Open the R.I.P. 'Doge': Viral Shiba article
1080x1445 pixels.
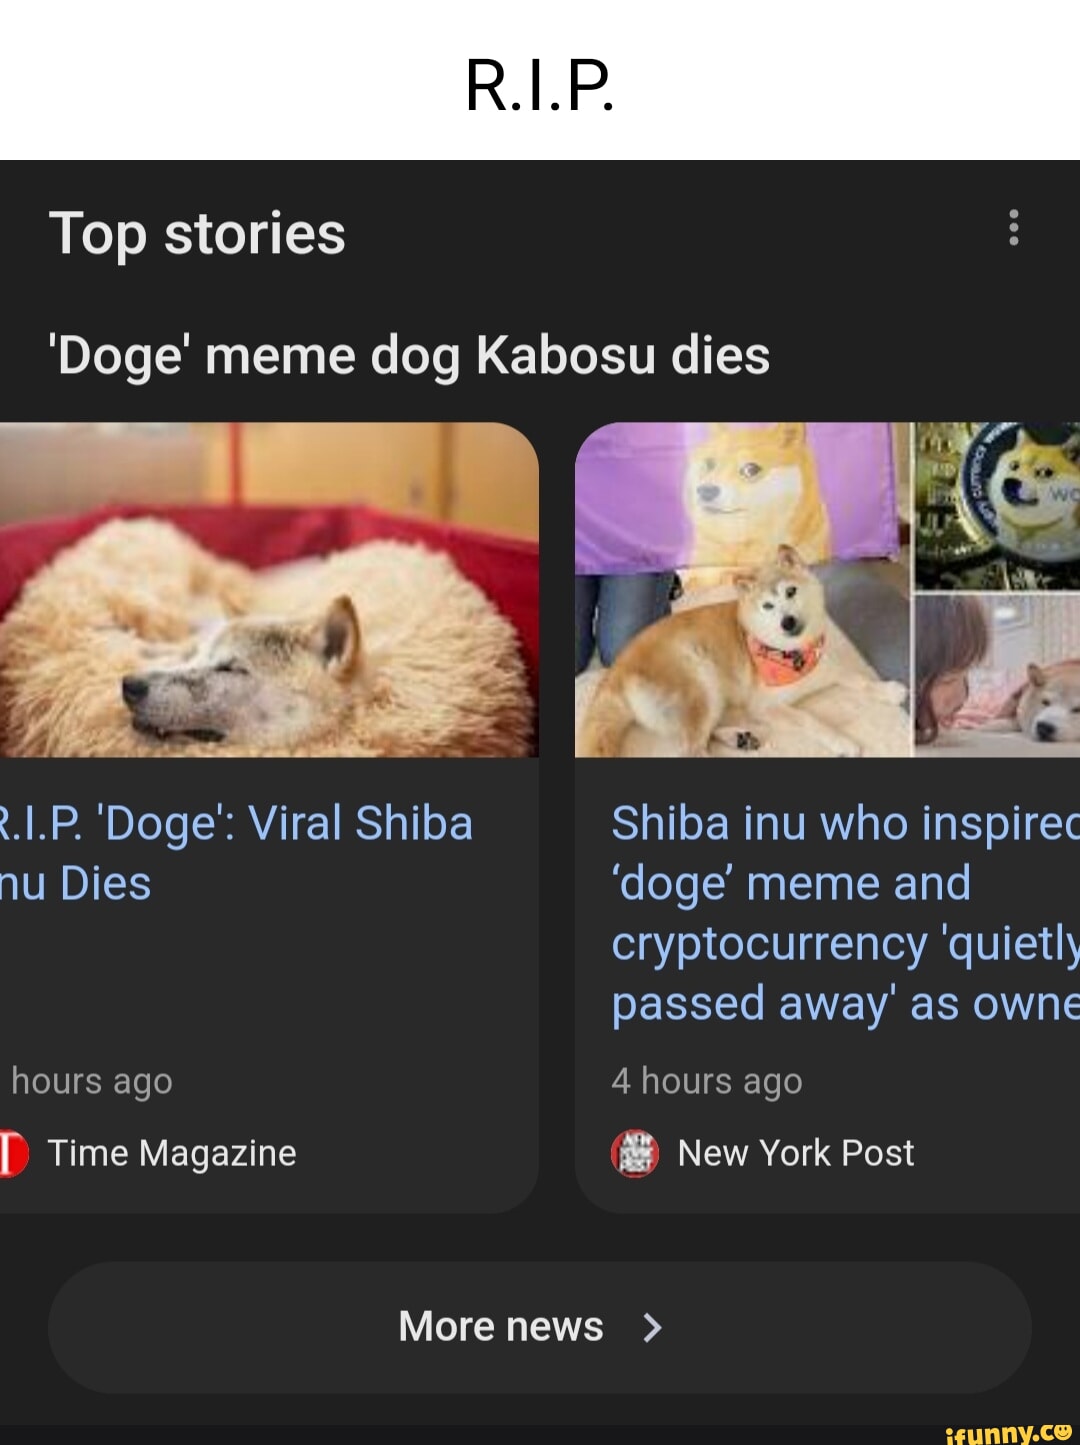pyautogui.click(x=237, y=850)
